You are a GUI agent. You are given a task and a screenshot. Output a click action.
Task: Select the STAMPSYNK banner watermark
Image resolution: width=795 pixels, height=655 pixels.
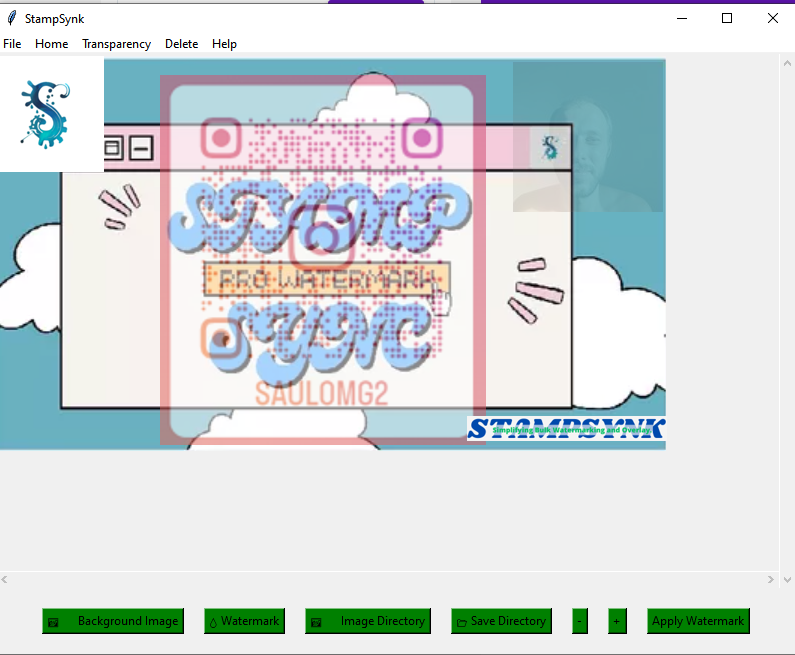click(x=566, y=429)
